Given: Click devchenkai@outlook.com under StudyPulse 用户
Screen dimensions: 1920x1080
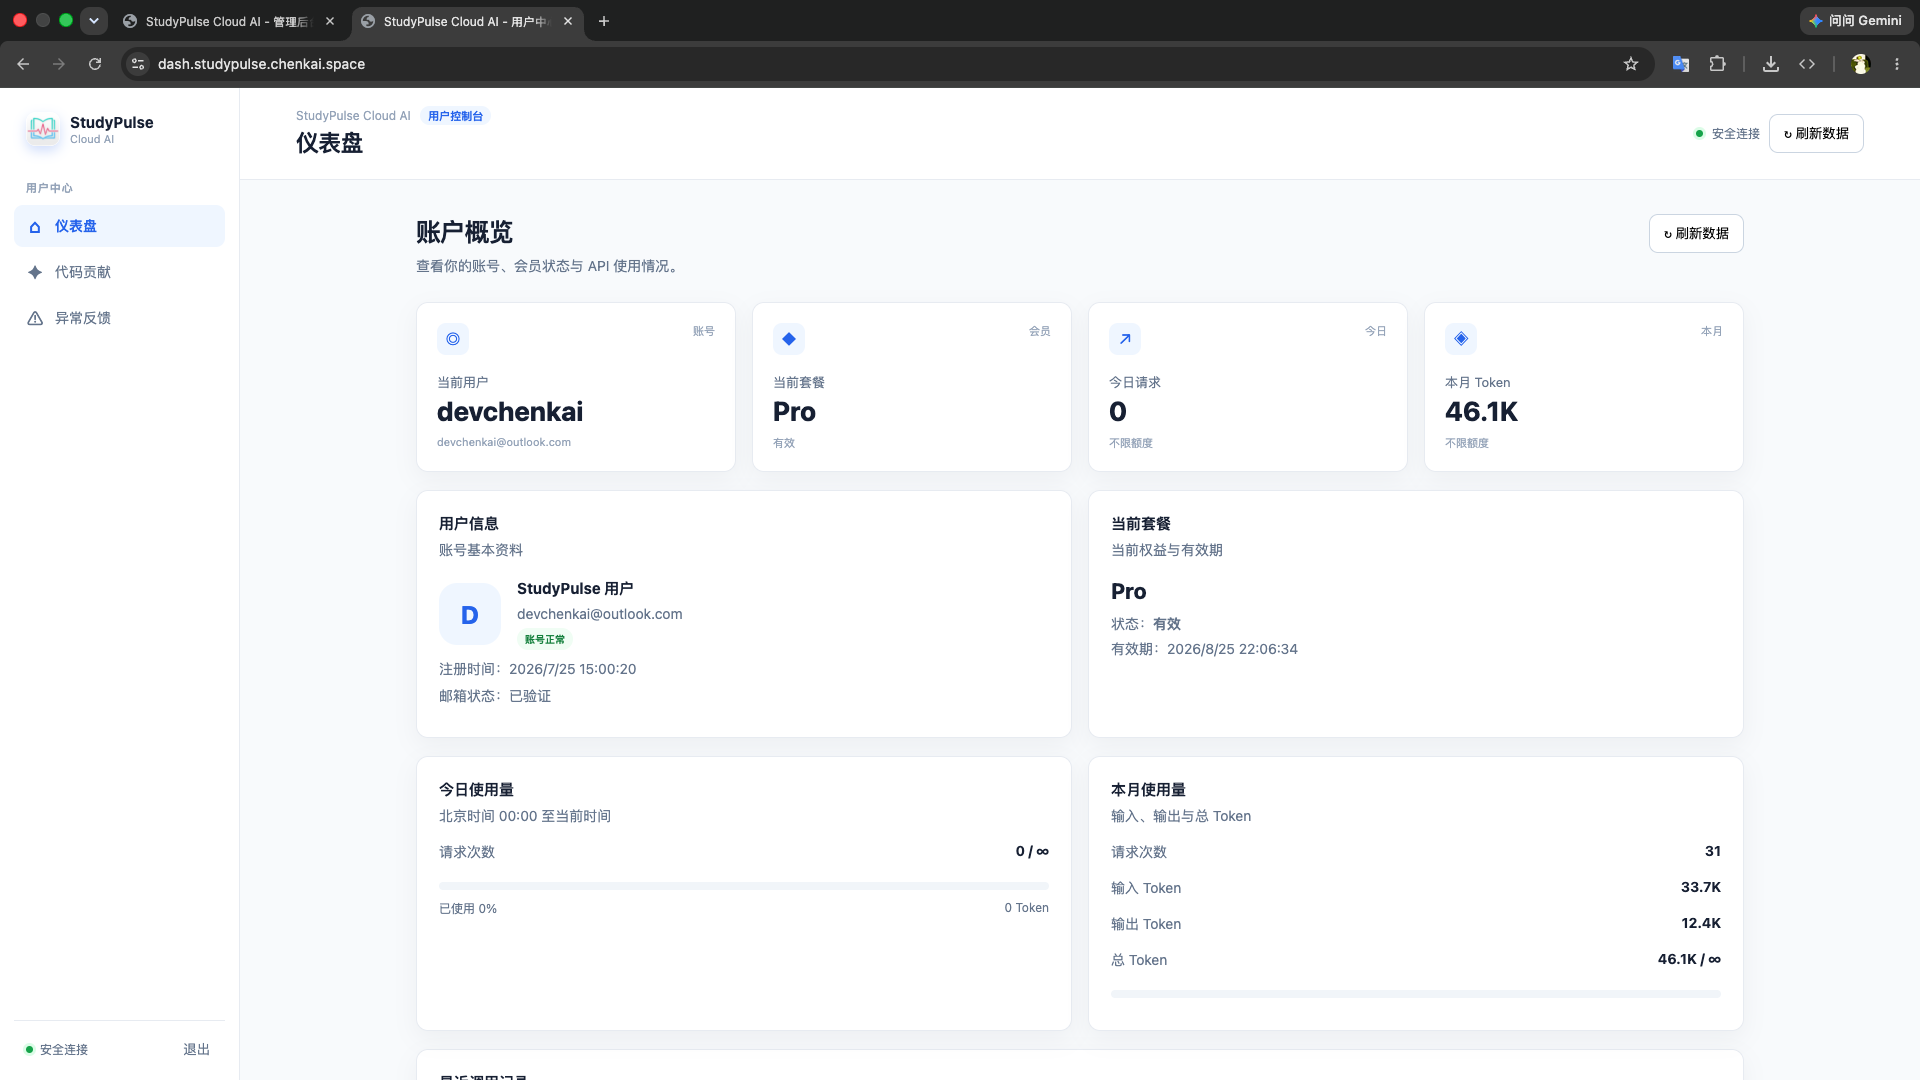Looking at the screenshot, I should coord(599,614).
